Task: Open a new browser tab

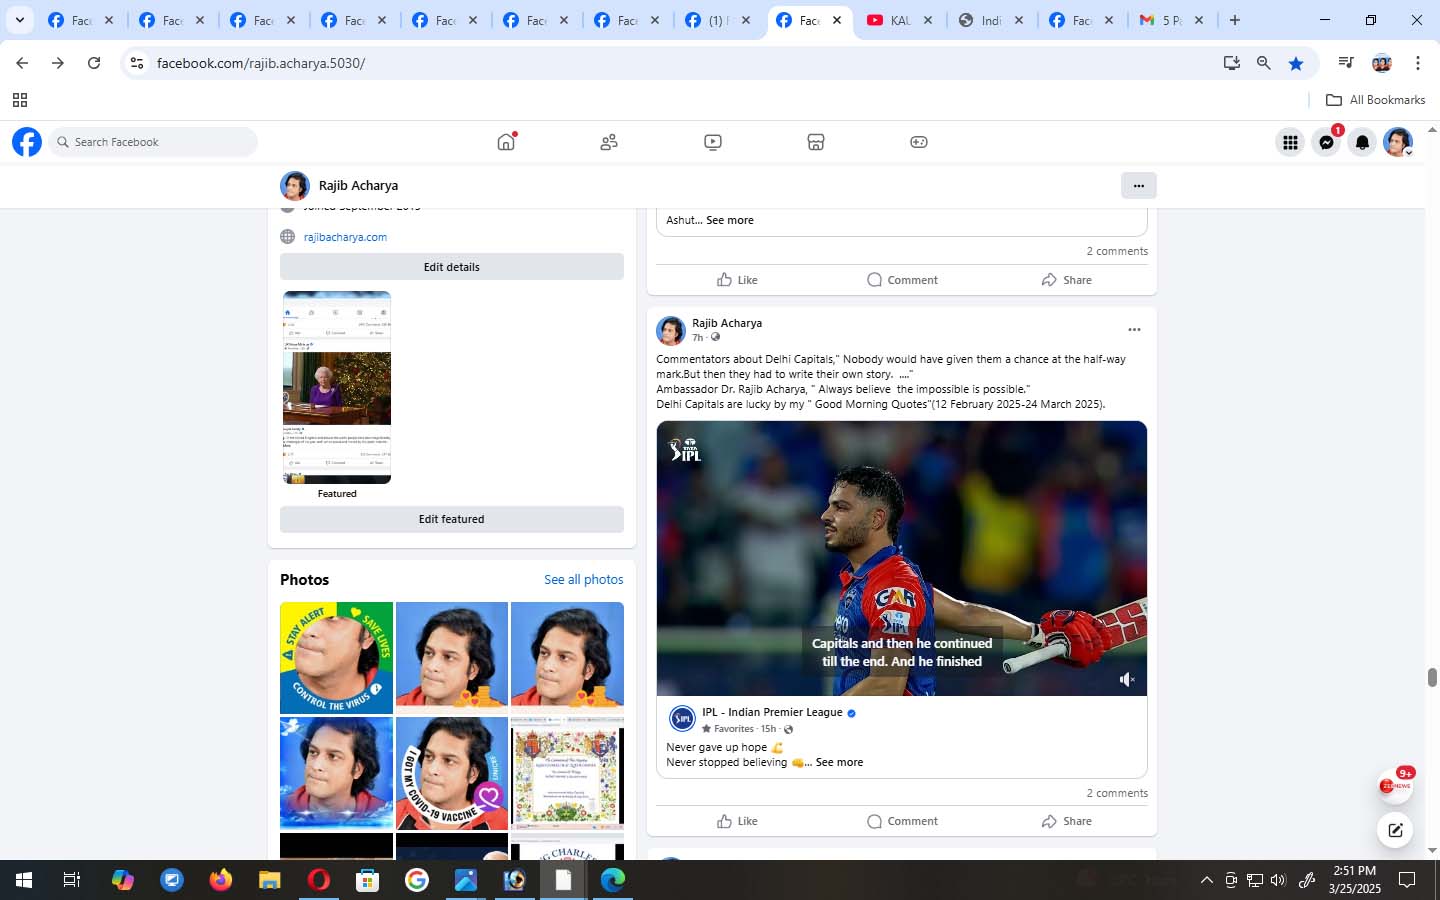Action: pyautogui.click(x=1235, y=20)
